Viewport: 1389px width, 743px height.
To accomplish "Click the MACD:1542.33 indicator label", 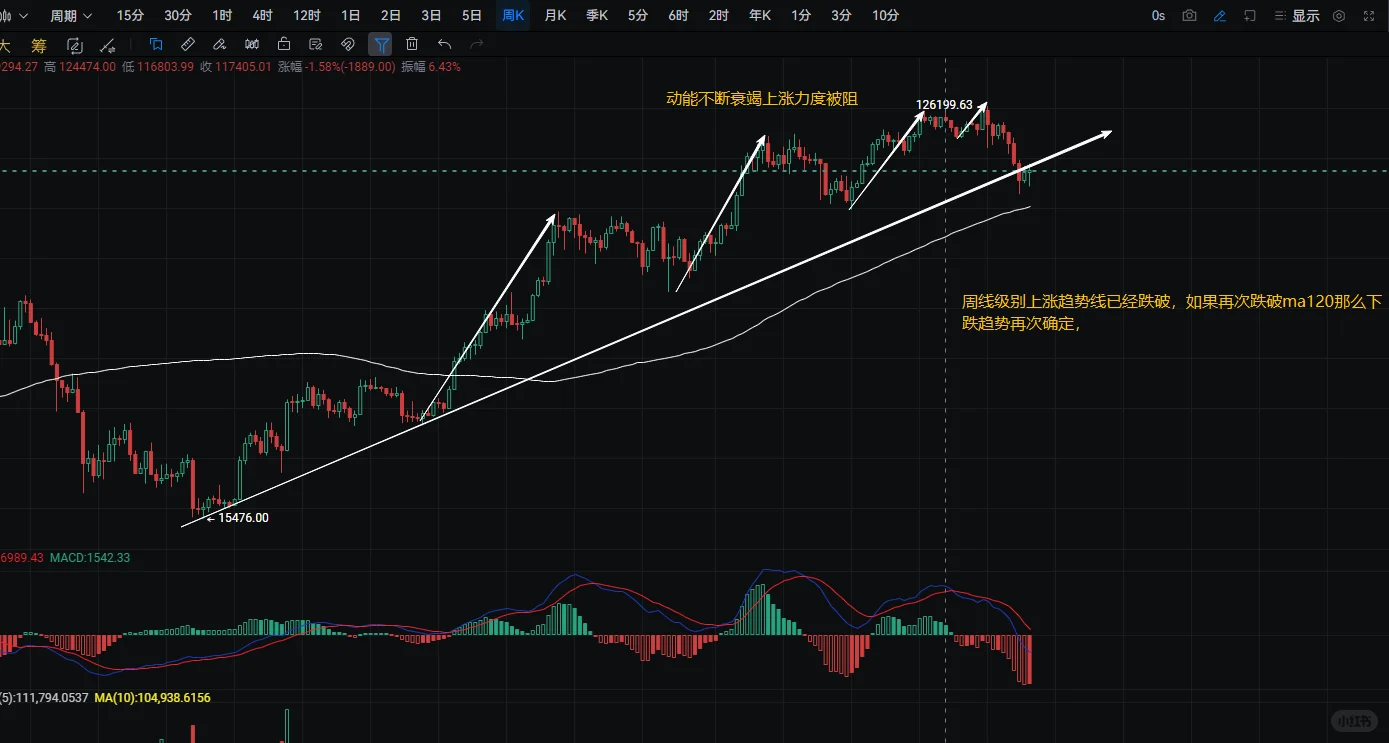I will tap(88, 557).
